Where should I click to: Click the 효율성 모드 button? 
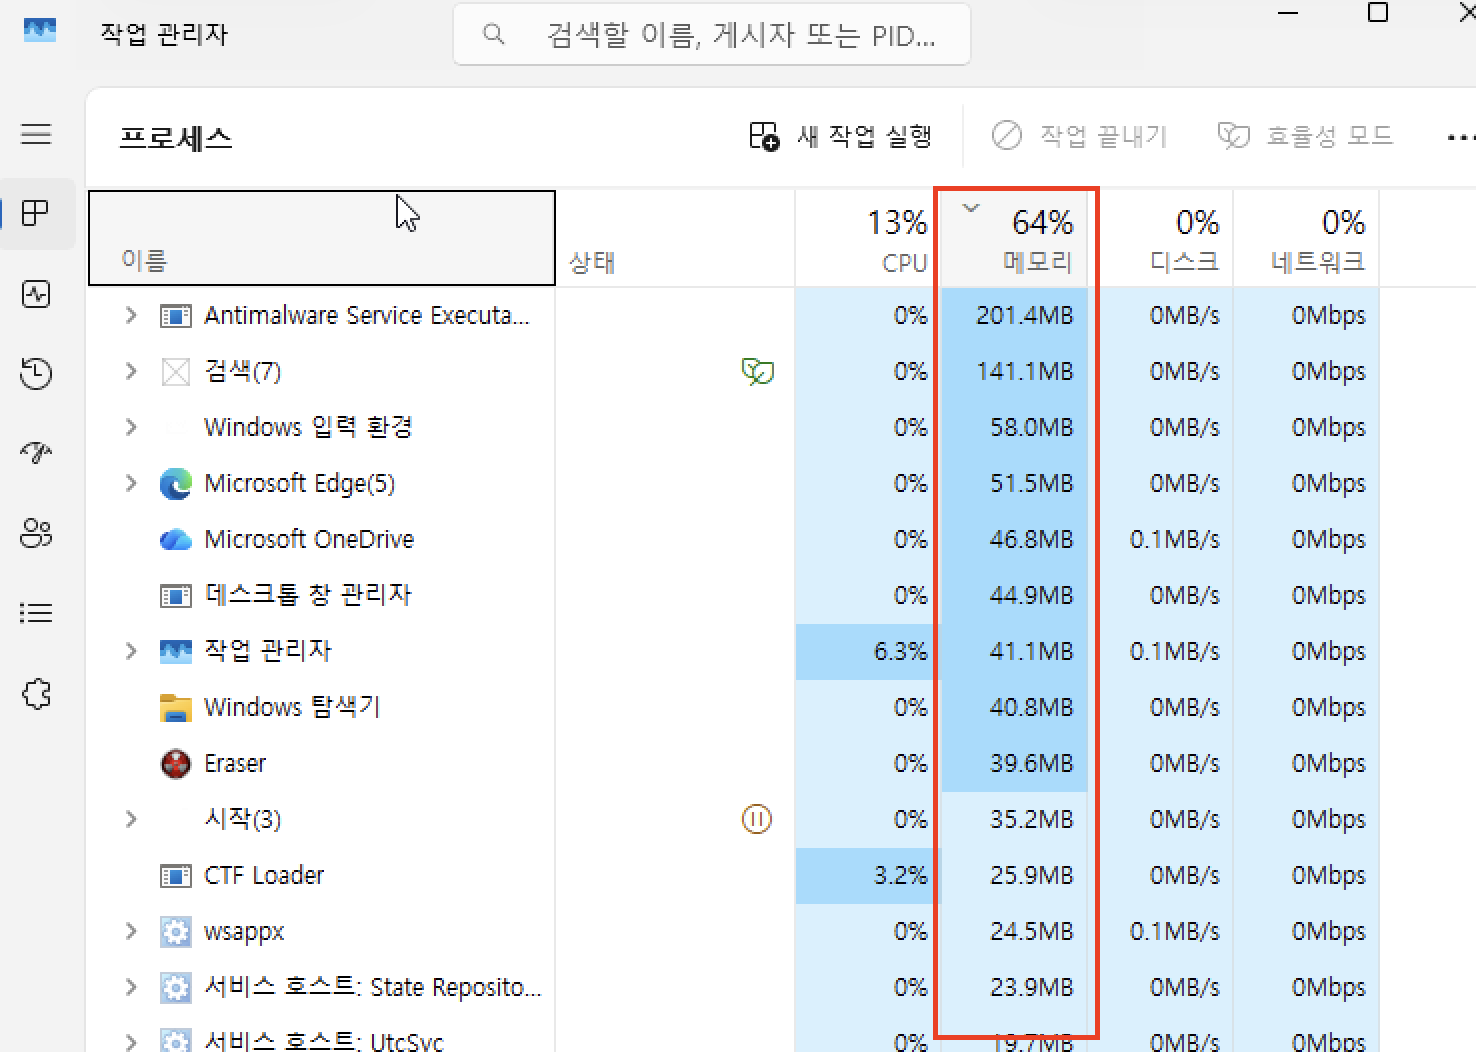pos(1305,136)
